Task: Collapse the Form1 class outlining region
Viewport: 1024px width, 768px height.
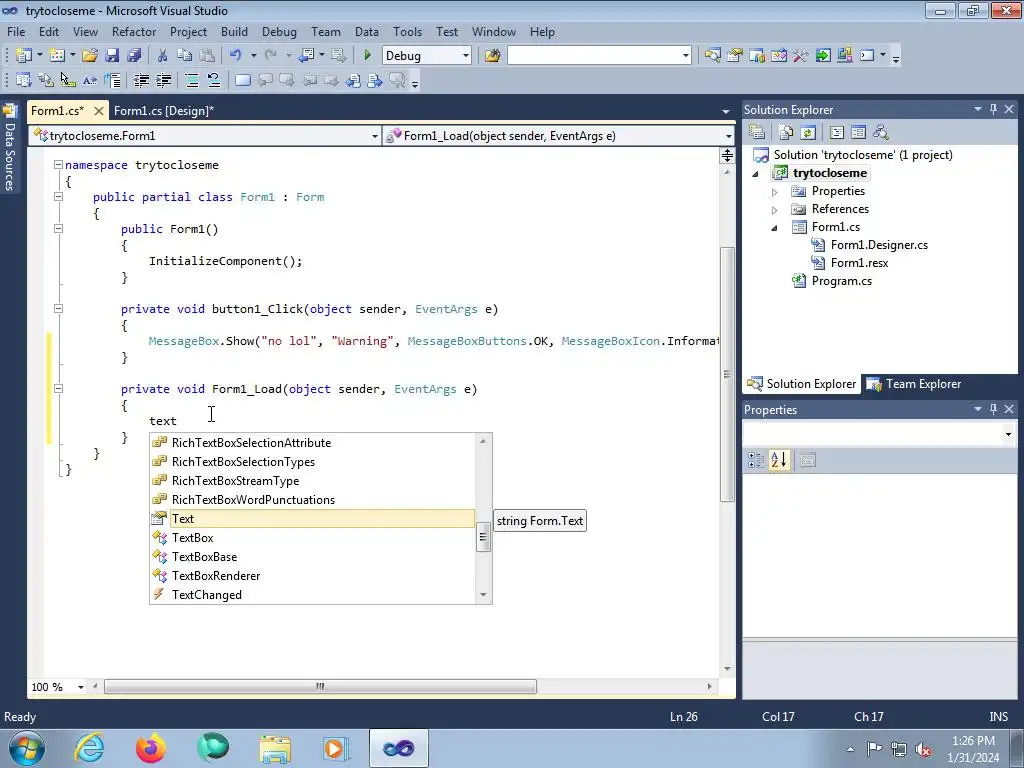Action: pyautogui.click(x=58, y=197)
